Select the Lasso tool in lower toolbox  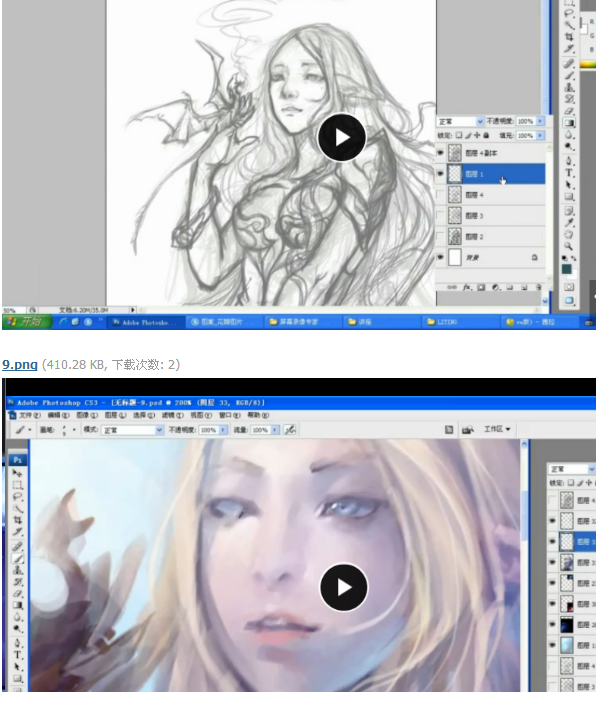[17, 497]
